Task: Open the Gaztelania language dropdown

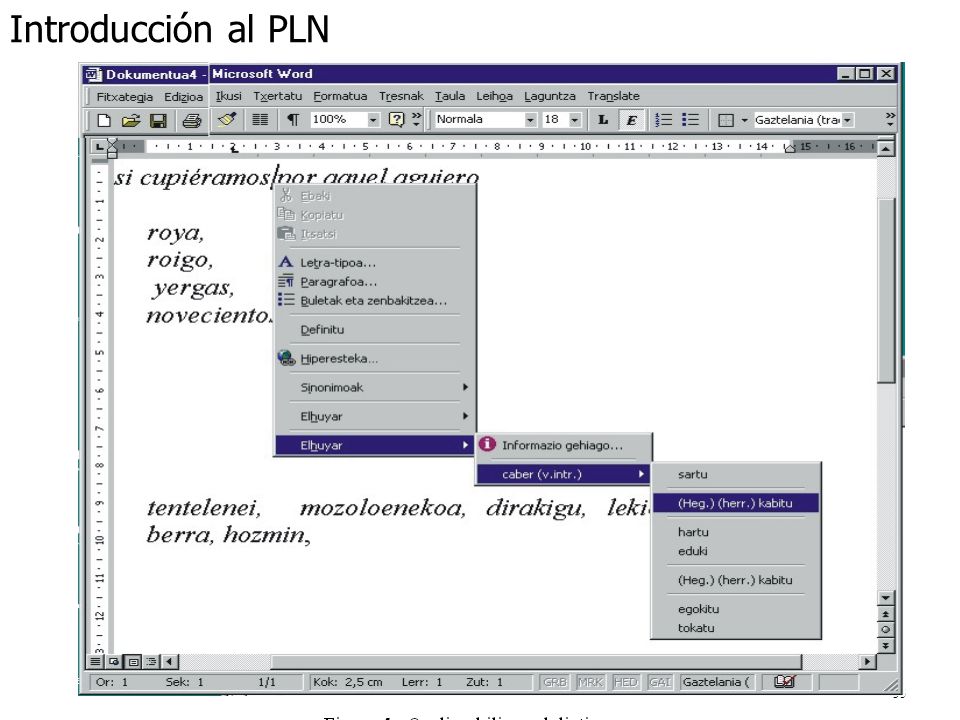Action: pyautogui.click(x=847, y=120)
